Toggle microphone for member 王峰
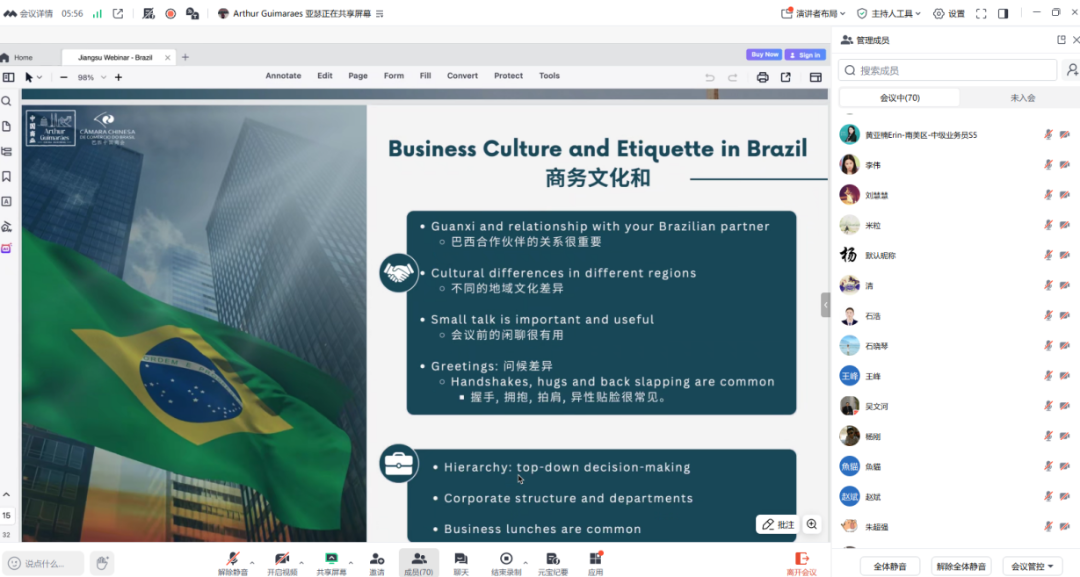The image size is (1080, 577). [x=1048, y=376]
